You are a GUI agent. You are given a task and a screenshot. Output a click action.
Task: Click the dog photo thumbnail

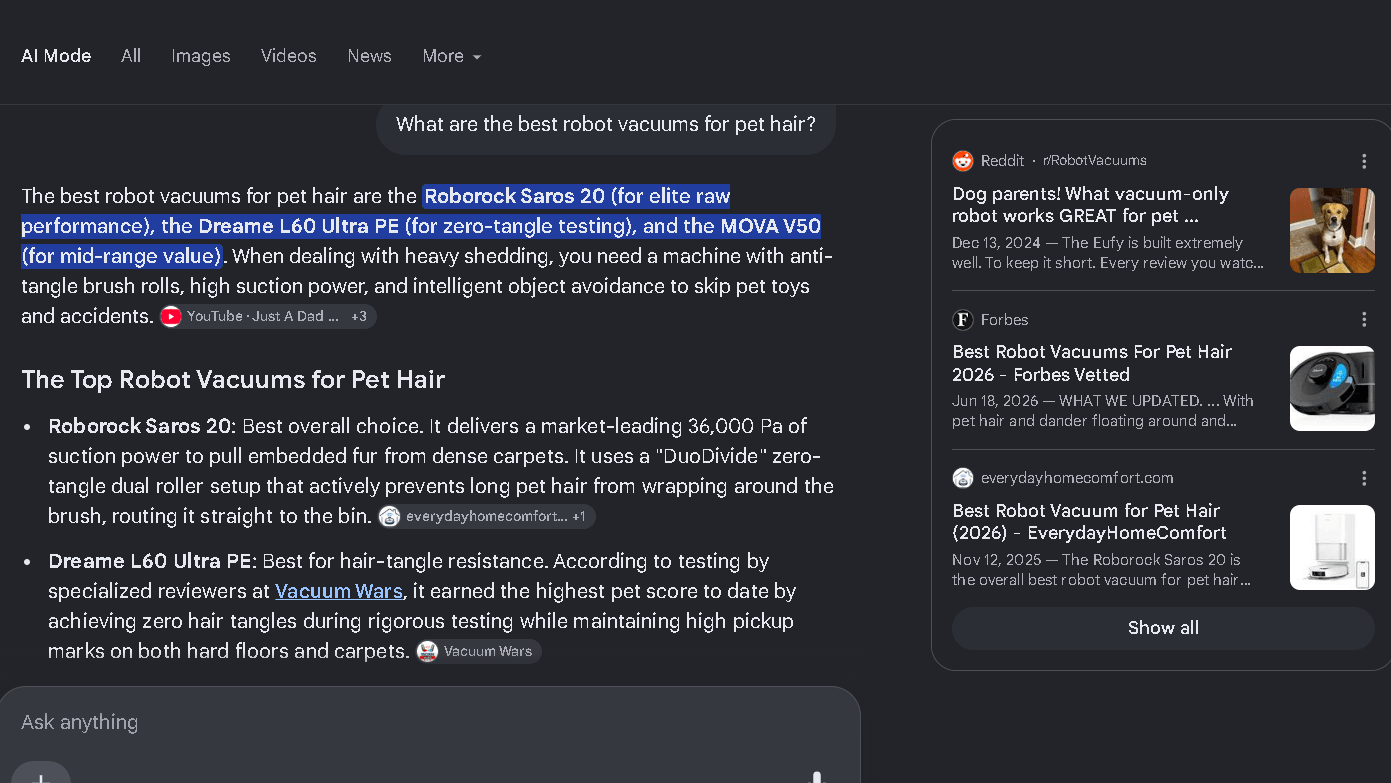[1332, 230]
